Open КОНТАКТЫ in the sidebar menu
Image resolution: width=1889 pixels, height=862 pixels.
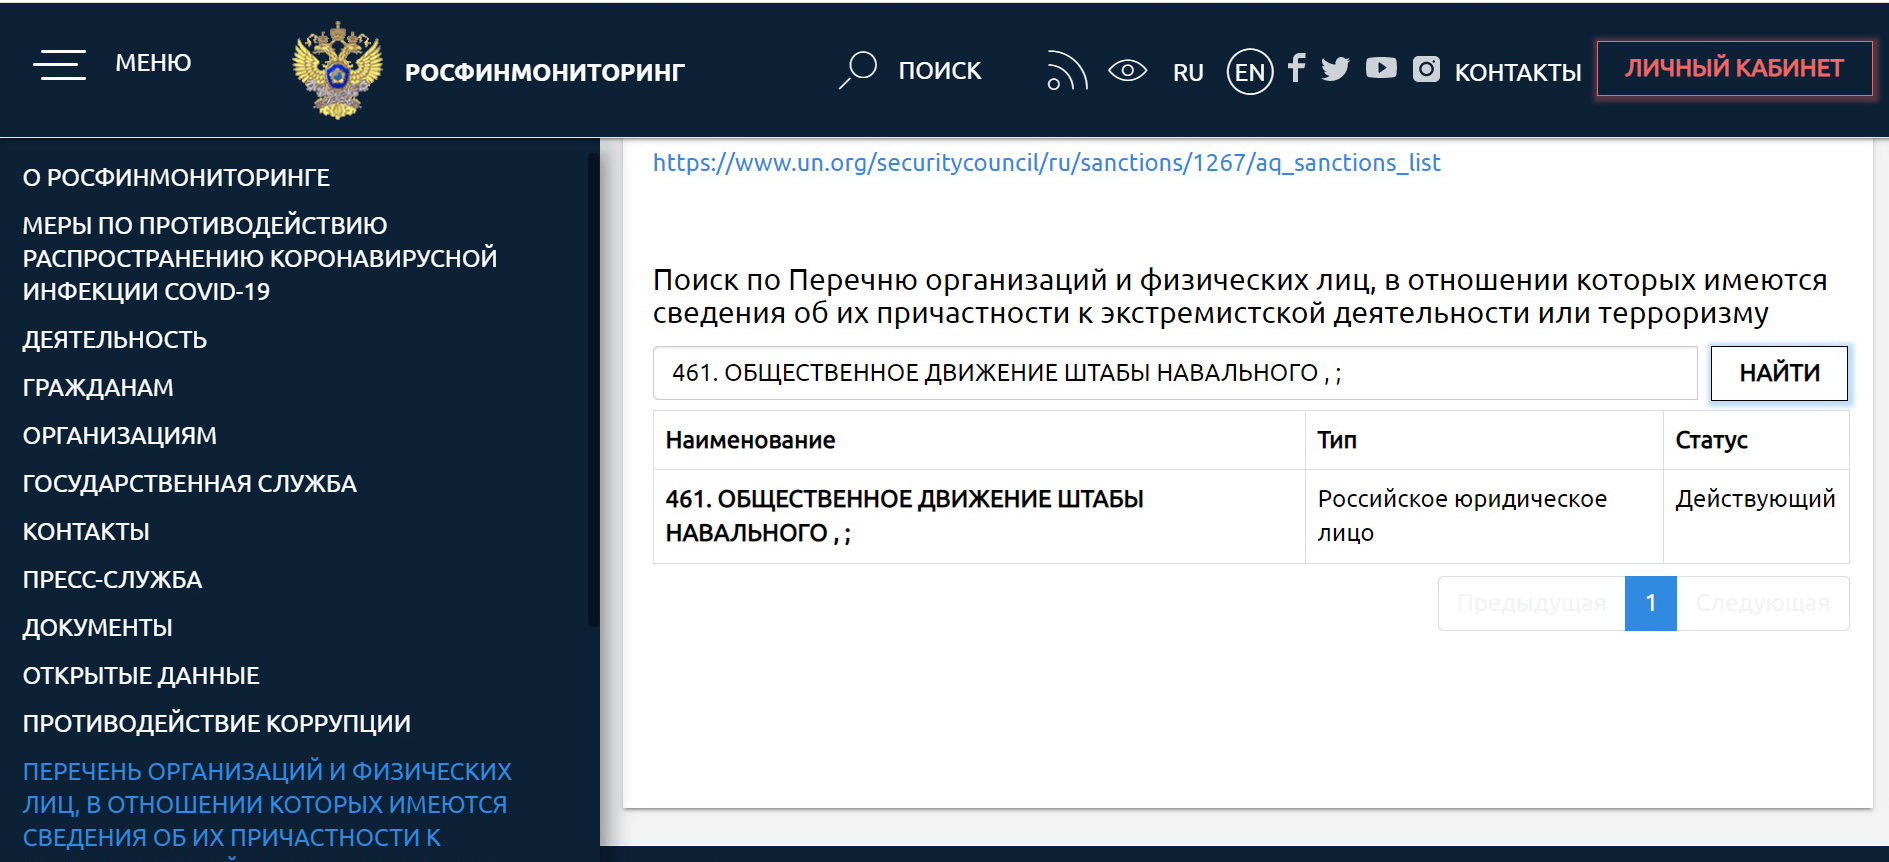click(86, 532)
